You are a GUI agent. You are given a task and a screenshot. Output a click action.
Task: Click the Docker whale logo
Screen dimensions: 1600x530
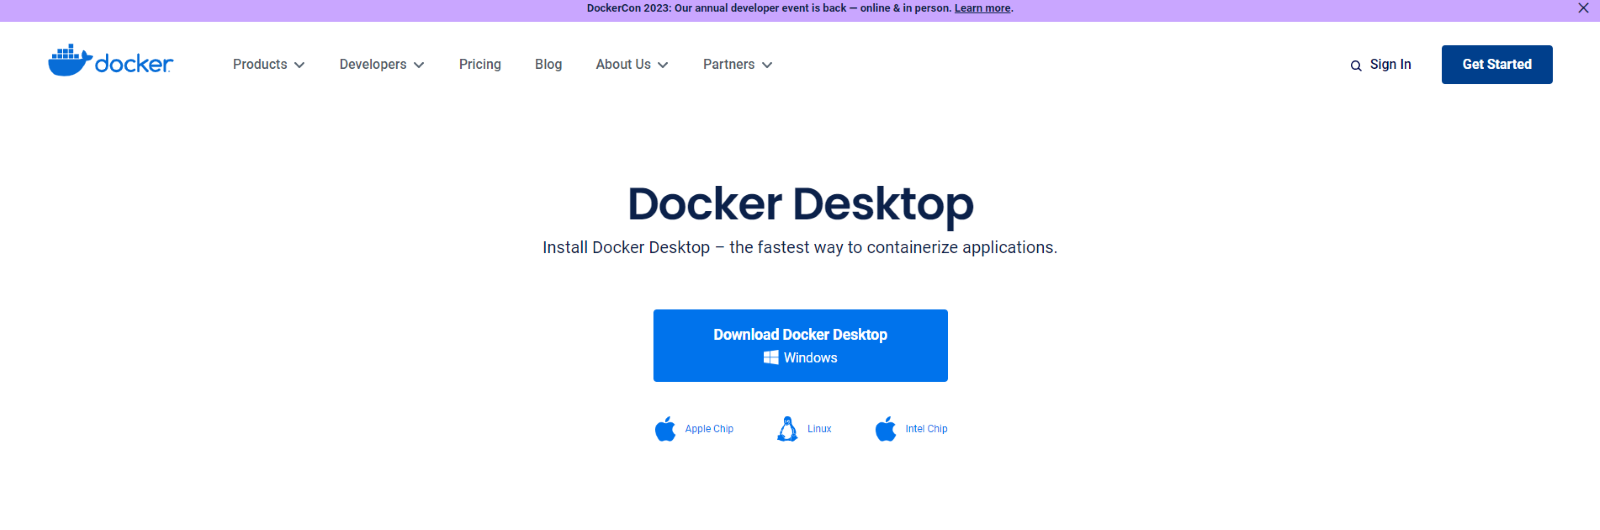(x=70, y=61)
